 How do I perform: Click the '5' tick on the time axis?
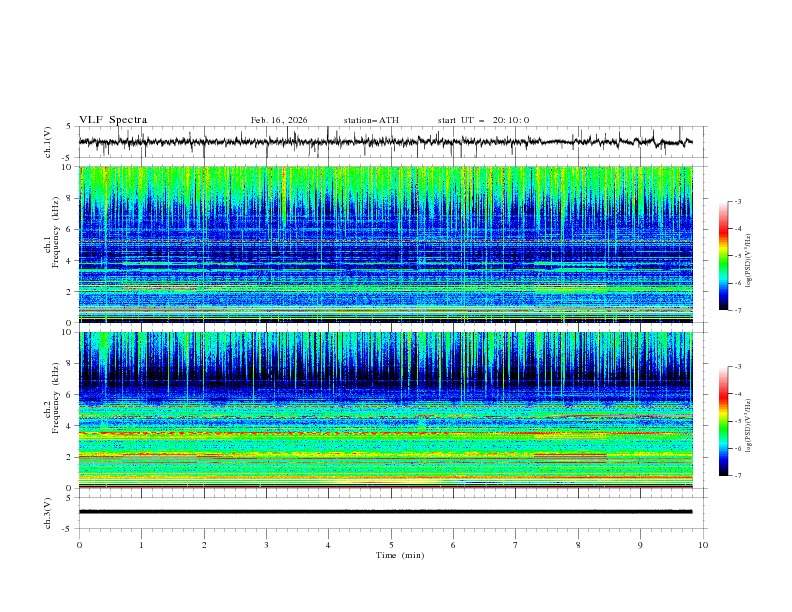point(391,545)
